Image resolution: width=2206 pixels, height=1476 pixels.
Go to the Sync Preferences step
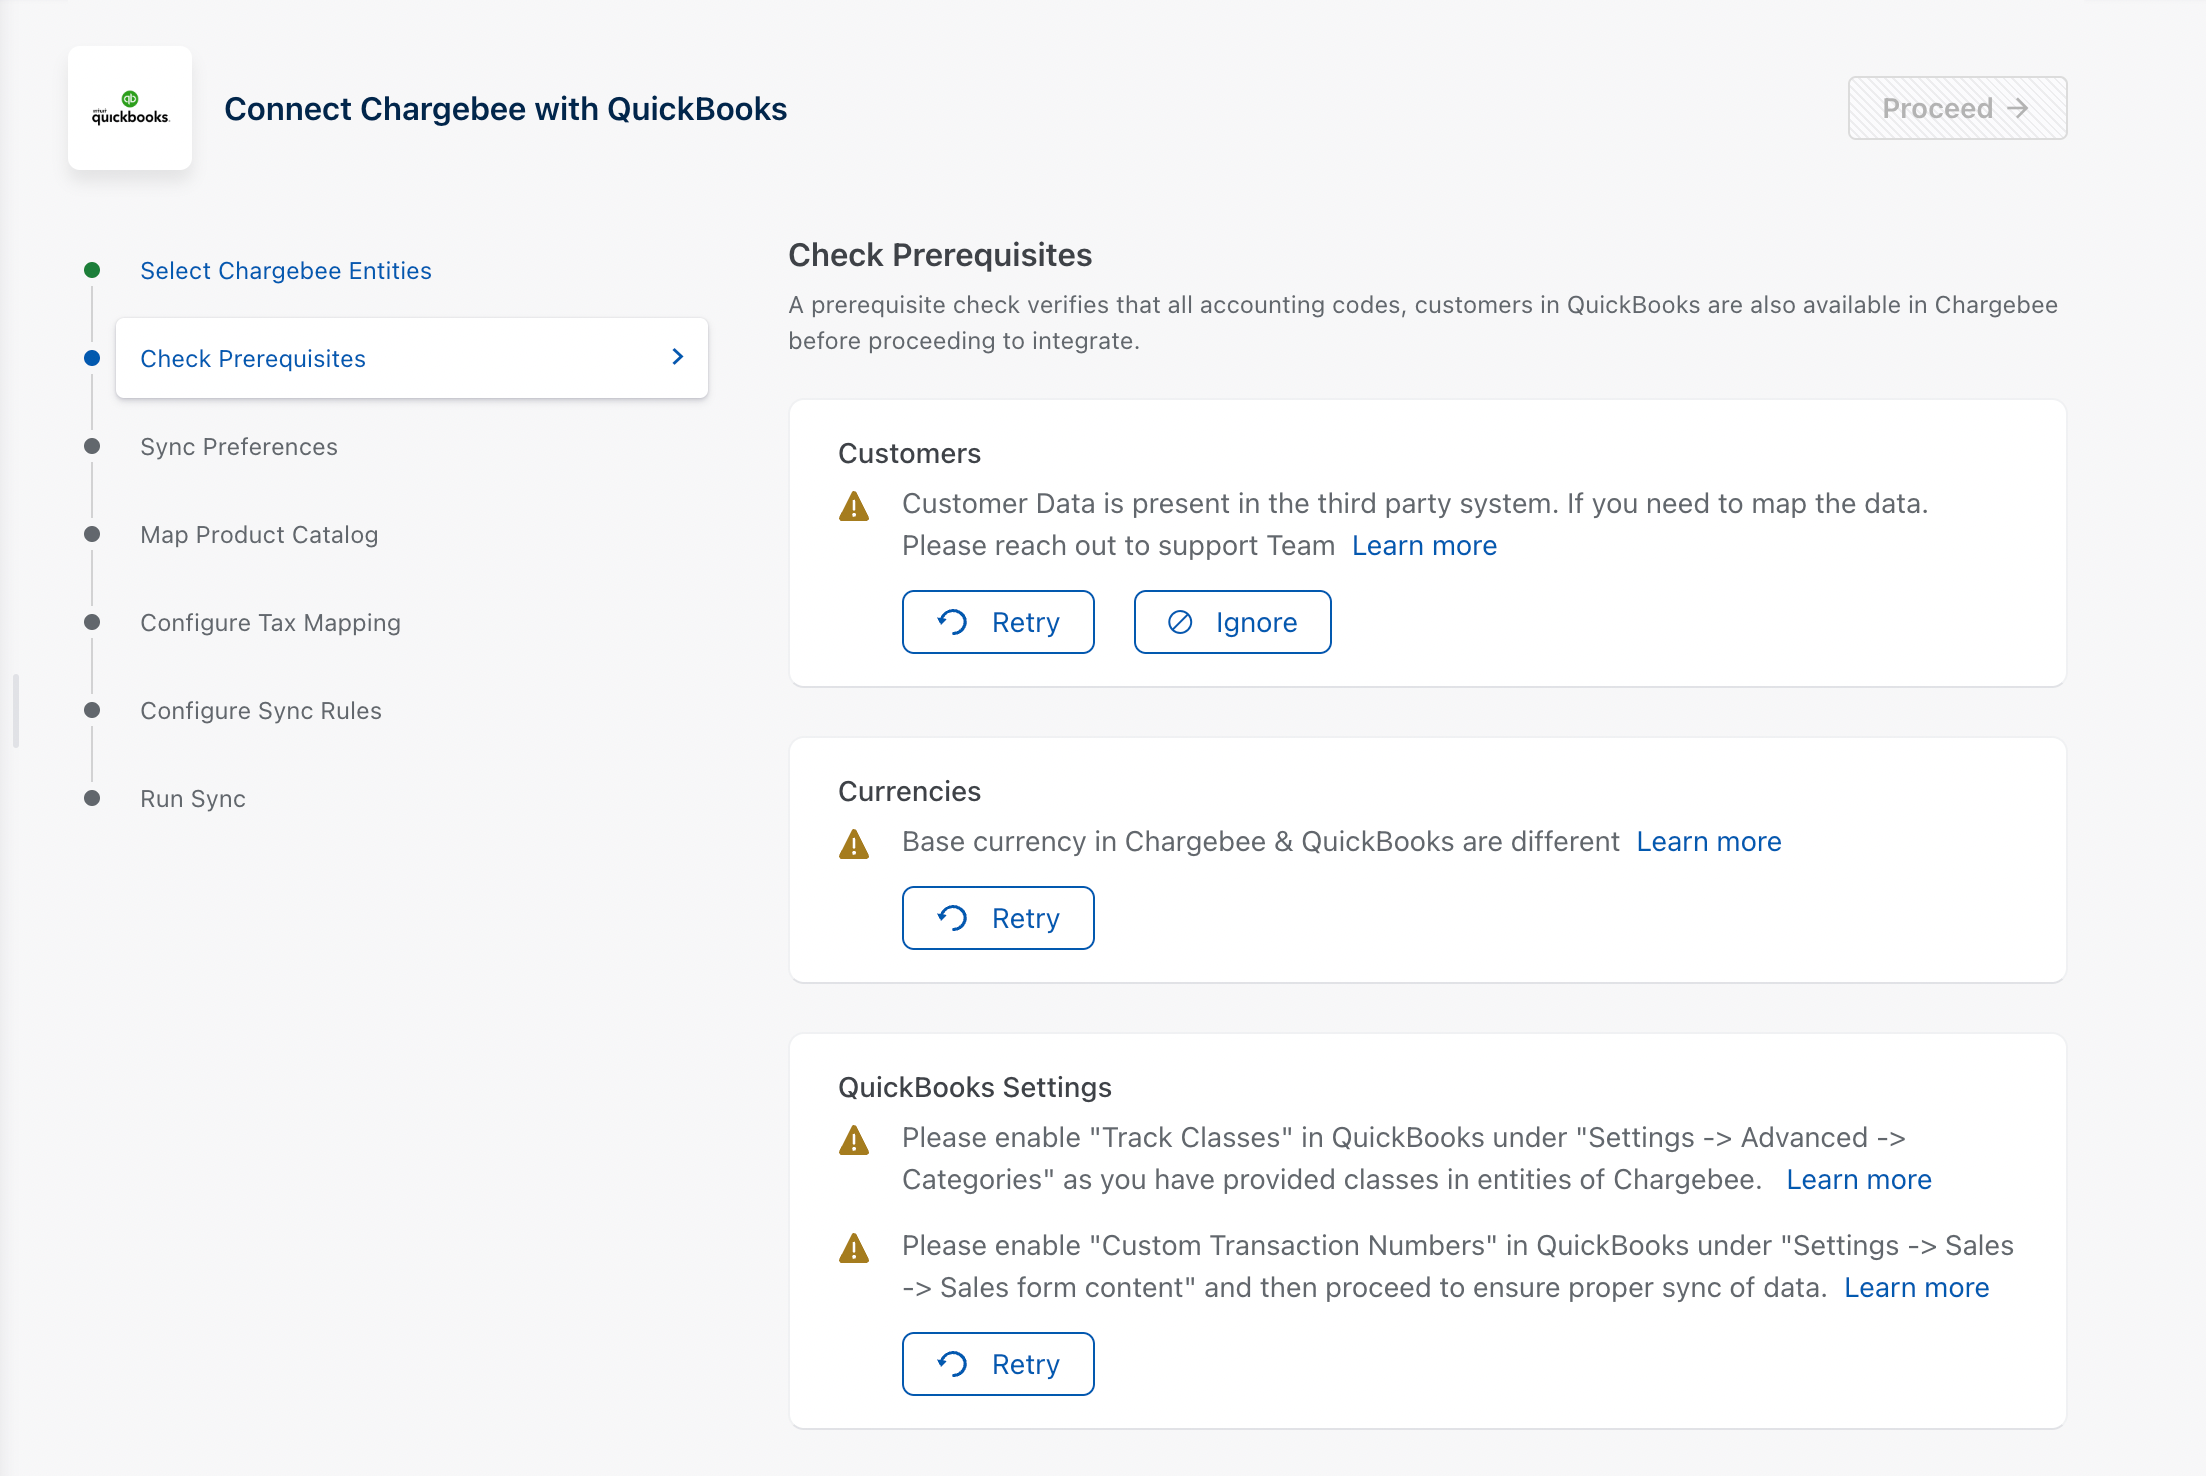(239, 447)
